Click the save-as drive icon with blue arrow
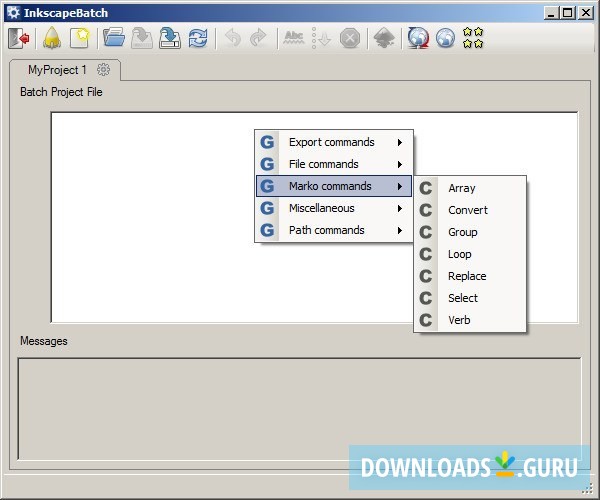Viewport: 600px width, 500px height. tap(170, 38)
